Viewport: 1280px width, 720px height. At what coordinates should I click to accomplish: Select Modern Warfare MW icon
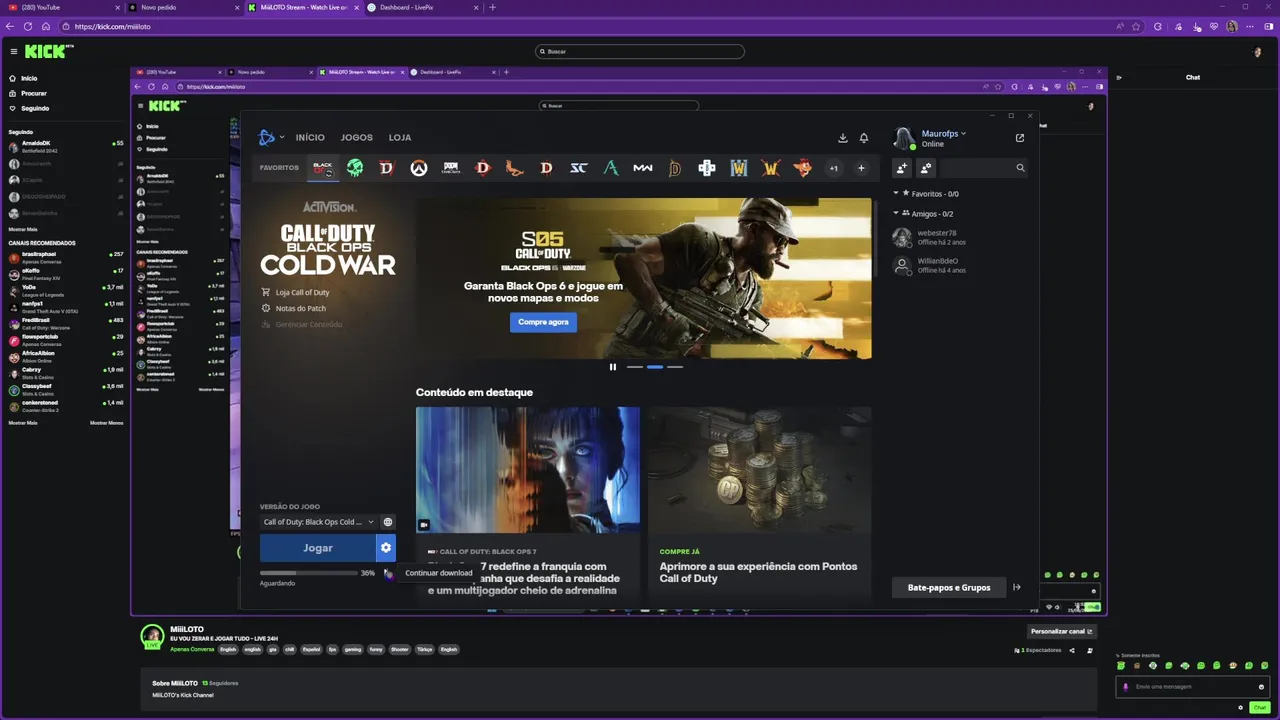pos(643,168)
